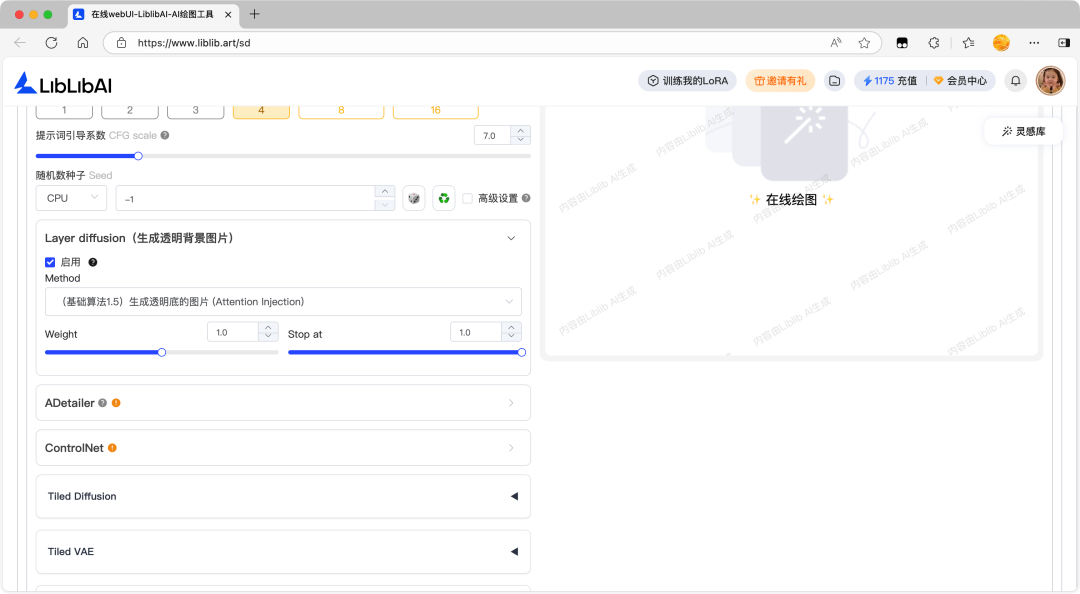The image size is (1080, 594).
Task: Click the Seed input field
Action: point(246,198)
